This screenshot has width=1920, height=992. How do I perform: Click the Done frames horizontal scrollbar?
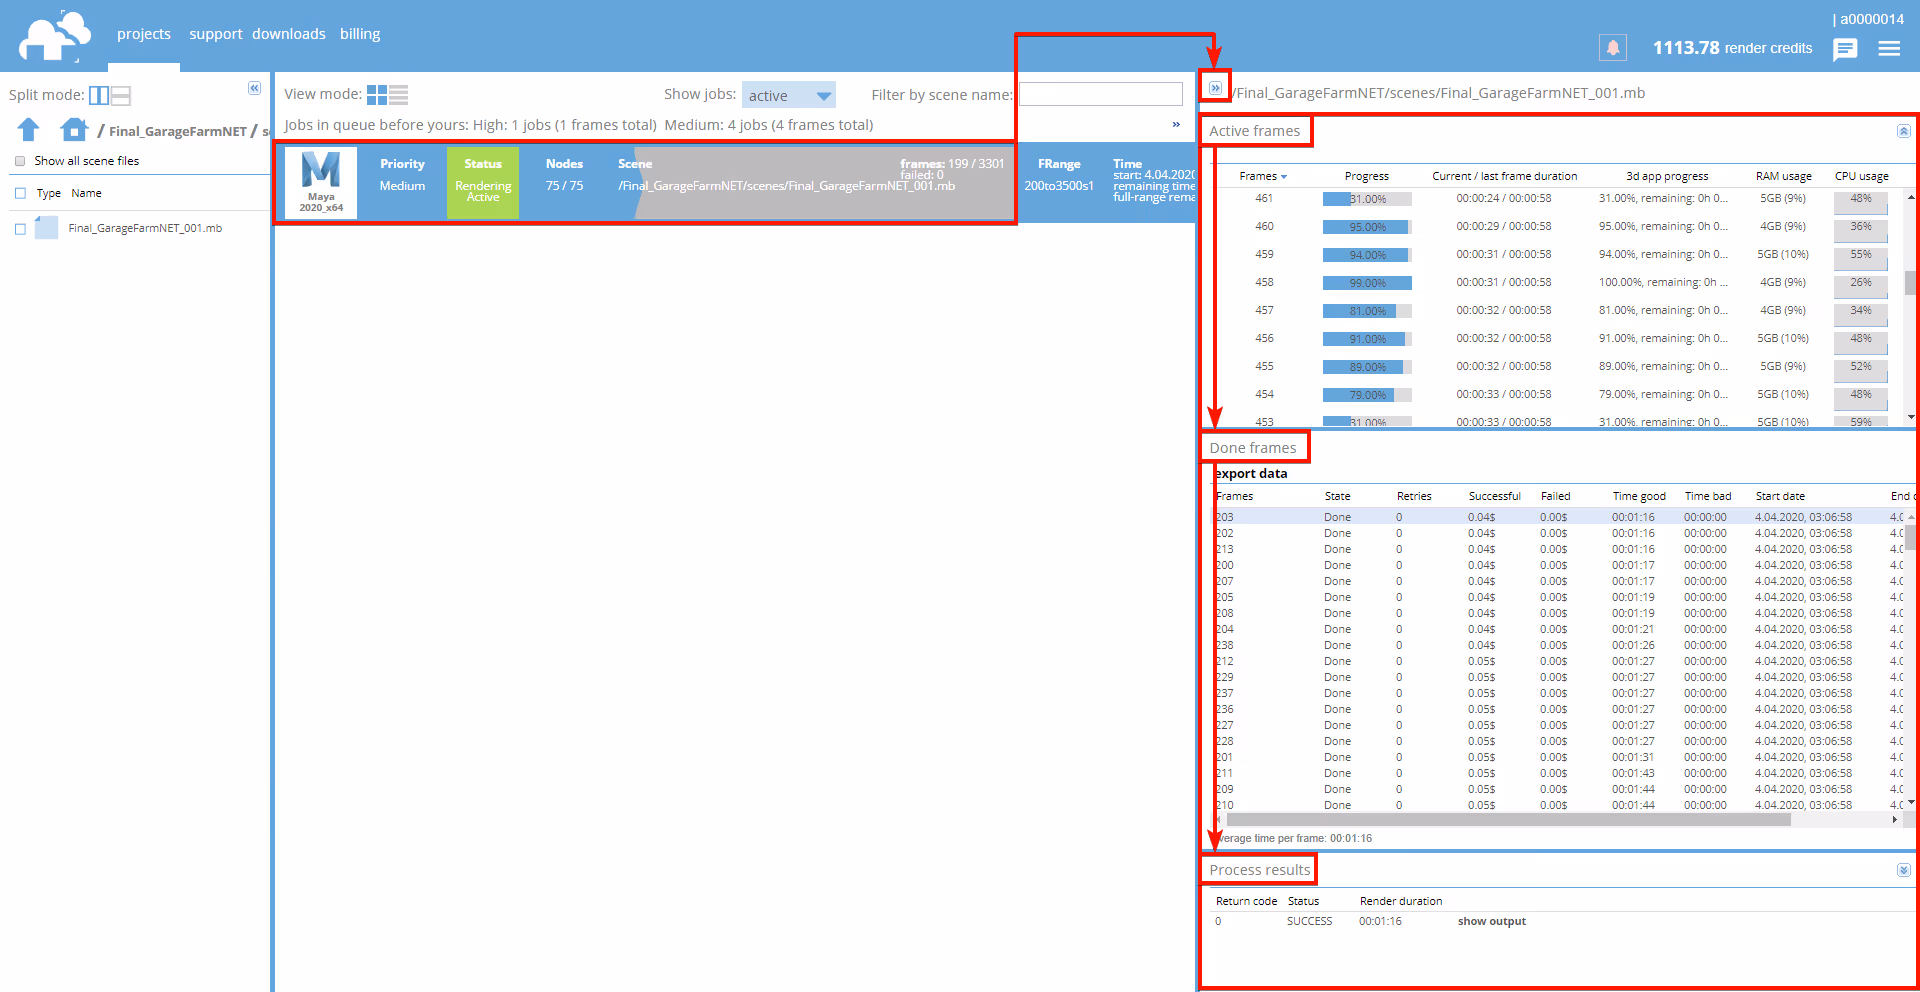click(1508, 820)
